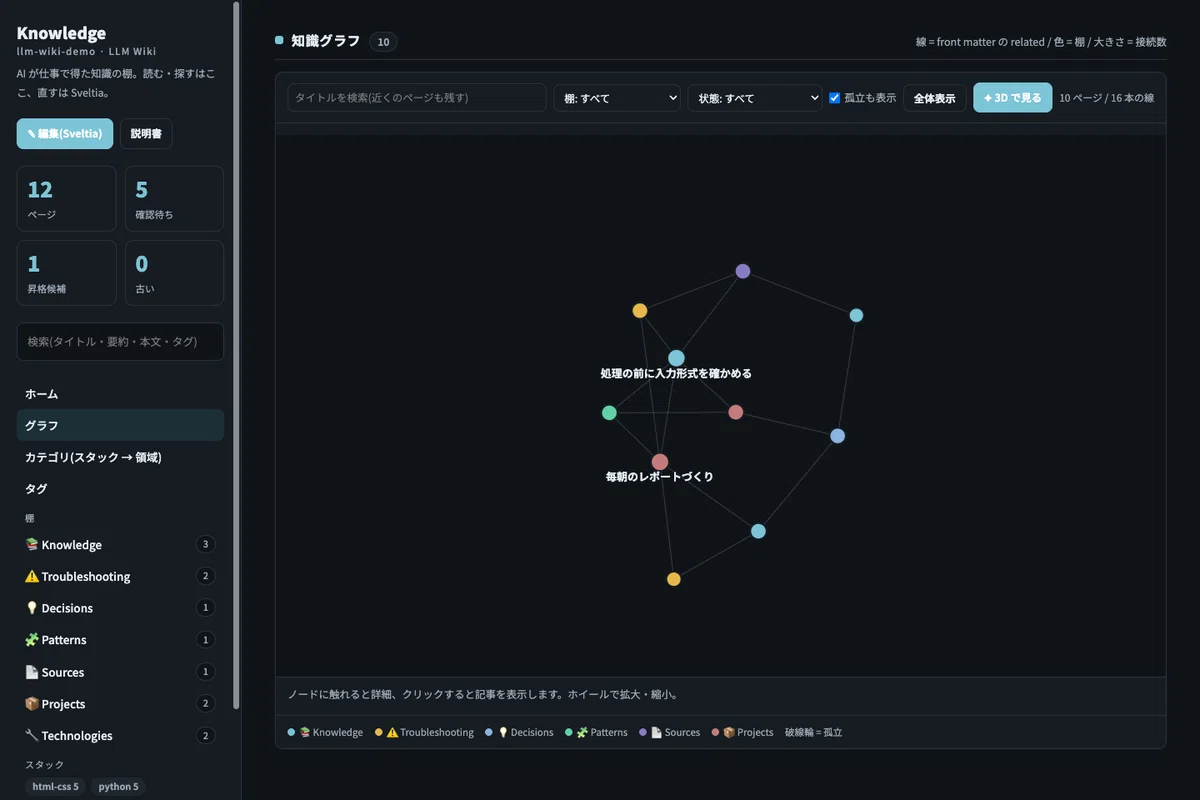This screenshot has width=1200, height=800.
Task: Toggle the 孤立も表示 checkbox
Action: point(835,98)
